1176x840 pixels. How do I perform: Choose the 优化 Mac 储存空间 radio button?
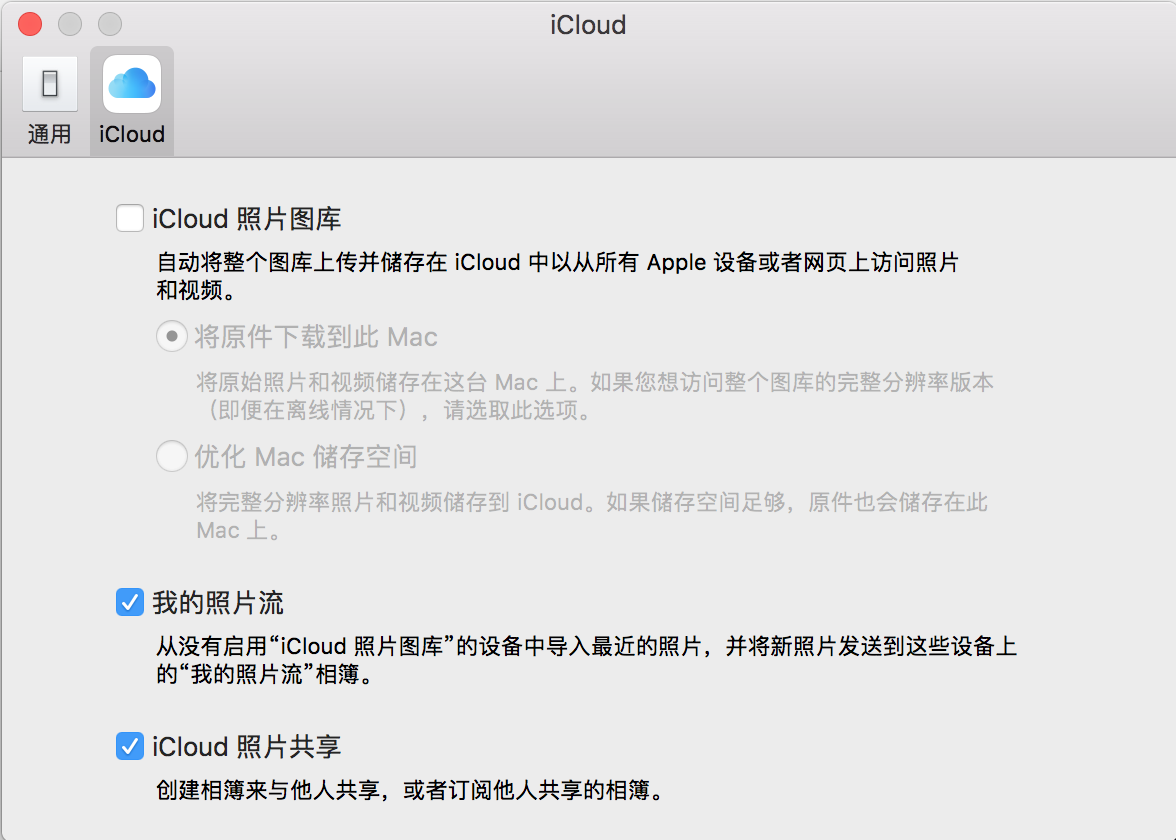(172, 457)
